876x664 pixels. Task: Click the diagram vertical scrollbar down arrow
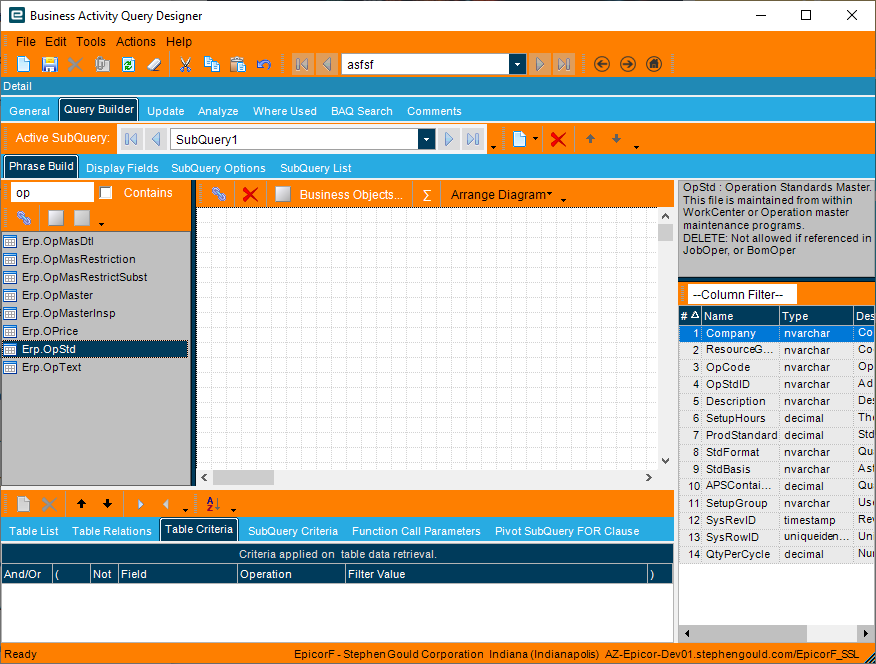point(665,461)
